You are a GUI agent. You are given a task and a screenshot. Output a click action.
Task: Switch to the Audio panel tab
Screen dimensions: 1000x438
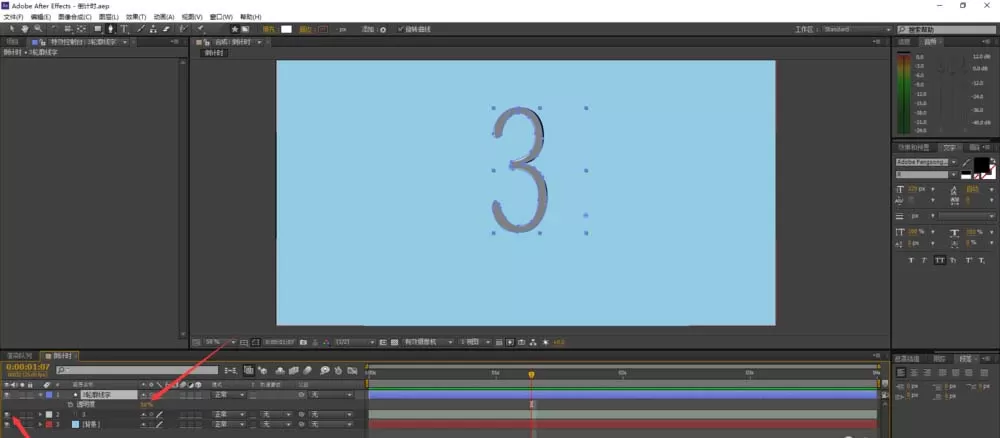click(x=930, y=42)
